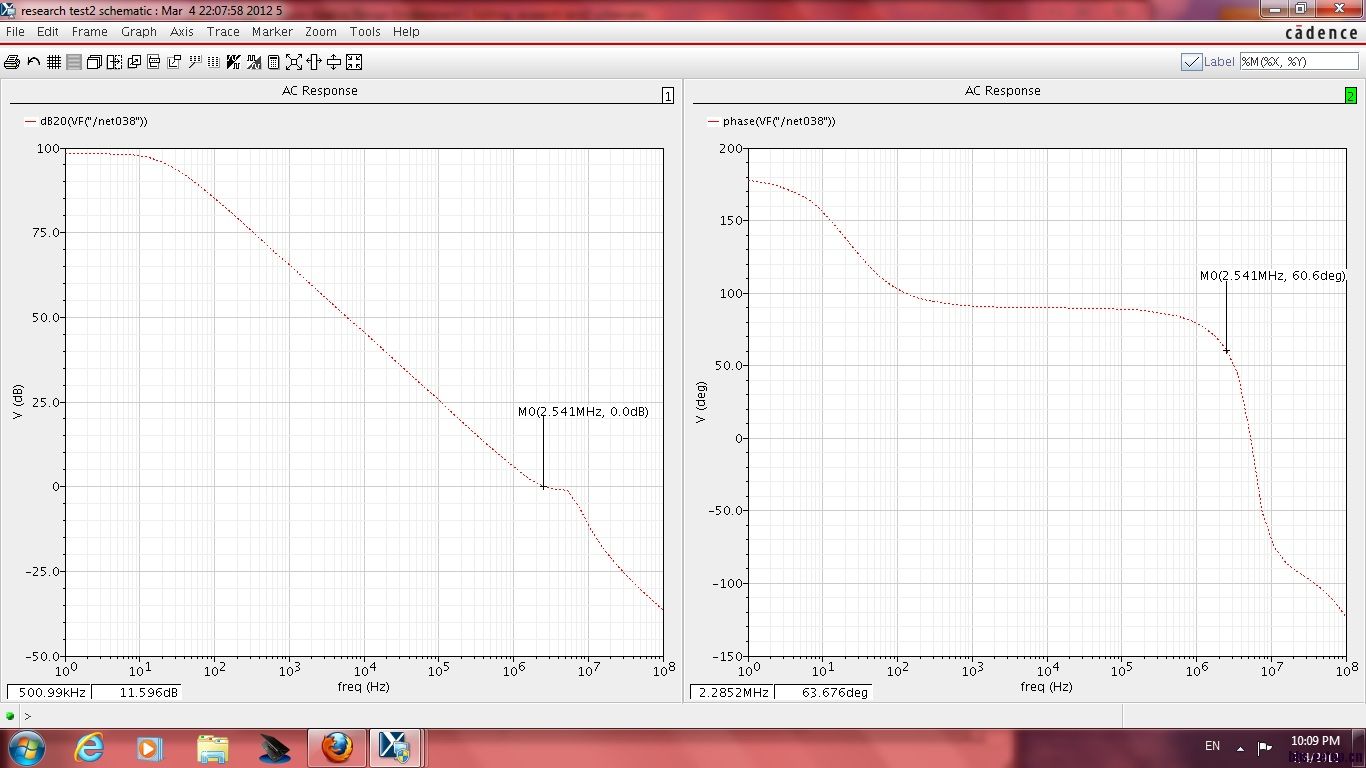
Task: Click the overlapping squares copy-window icon
Action: (134, 62)
